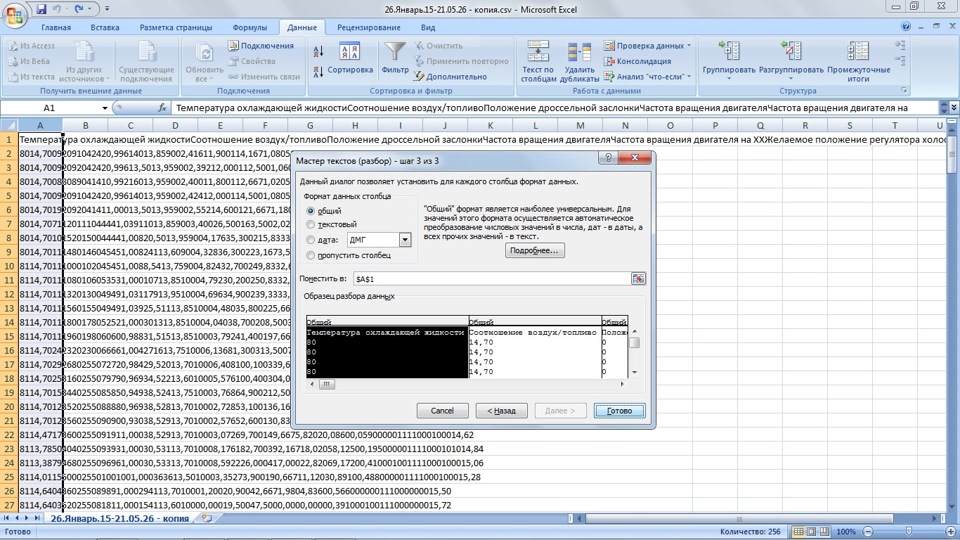960x540 pixels.
Task: Expand Анализ что-если dropdown
Action: click(689, 77)
